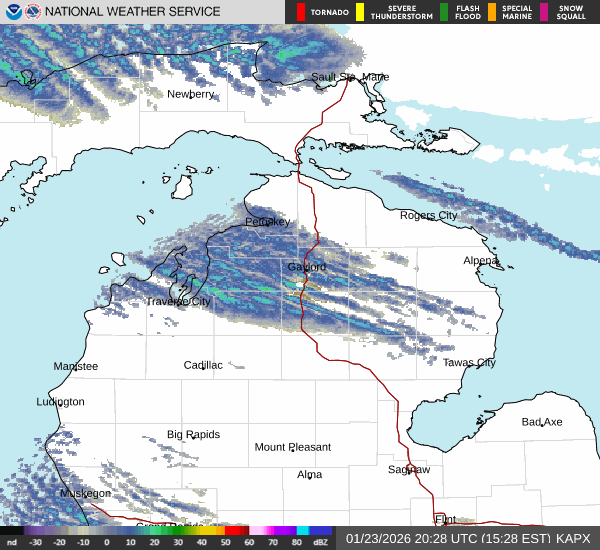This screenshot has width=600, height=550.
Task: Click the UTC timestamp in the footer
Action: [447, 538]
